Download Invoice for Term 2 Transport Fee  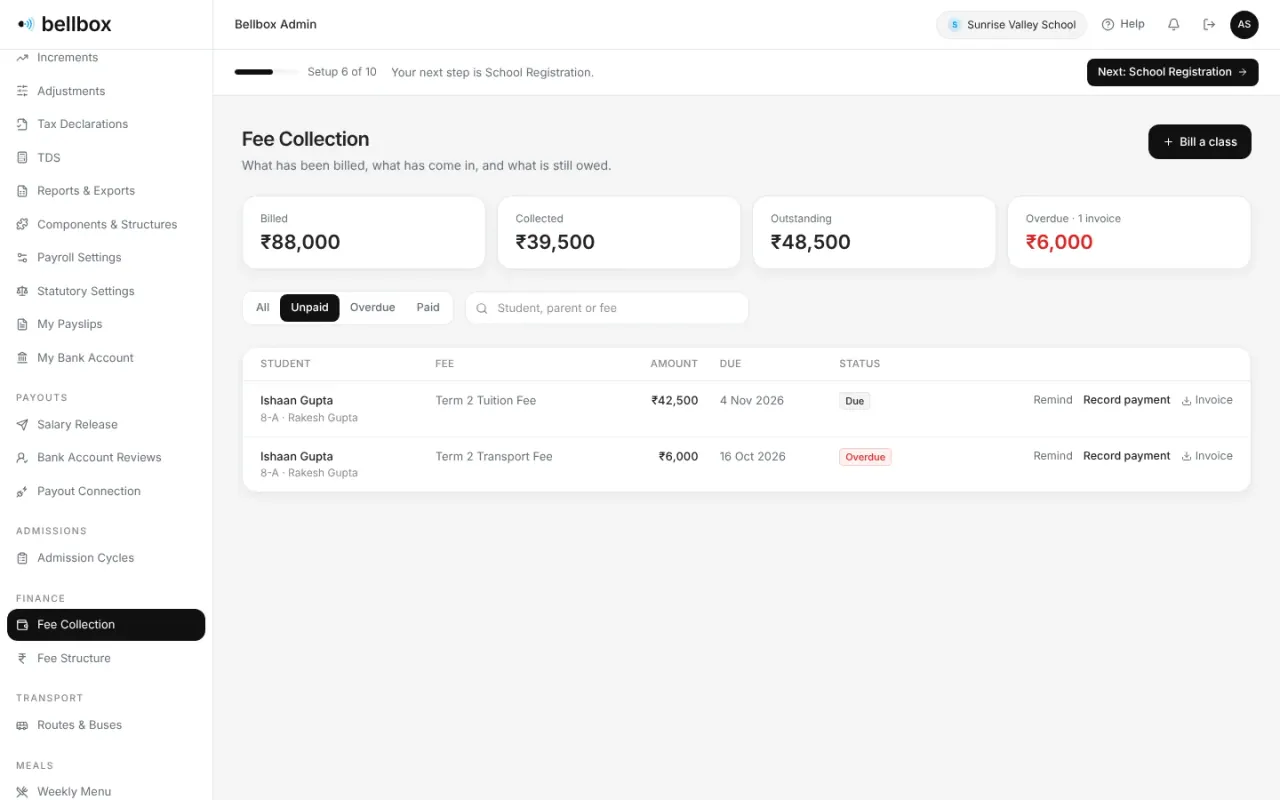tap(1207, 456)
